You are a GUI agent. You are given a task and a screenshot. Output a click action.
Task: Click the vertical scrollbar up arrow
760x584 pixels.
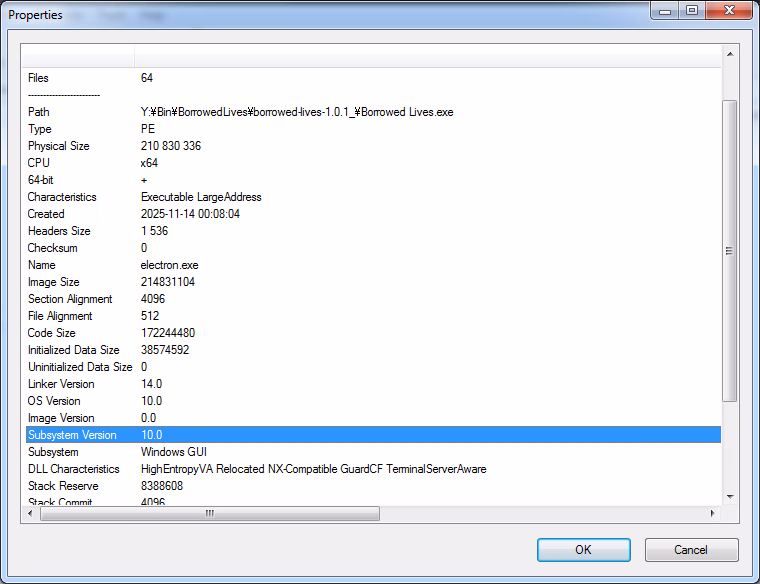[x=729, y=53]
